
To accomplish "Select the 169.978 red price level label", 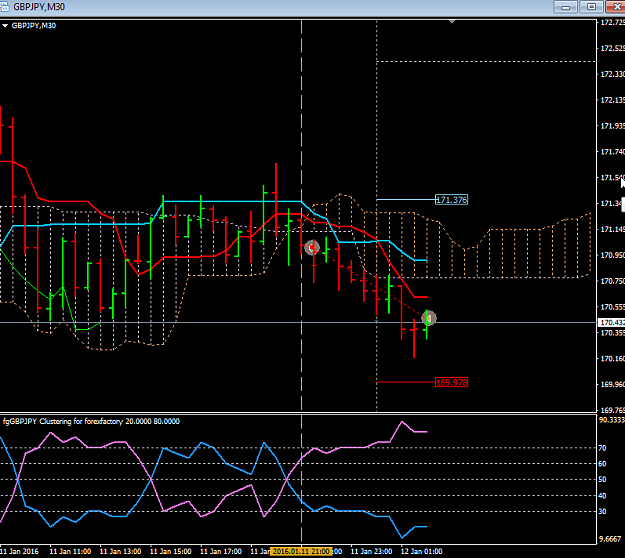I will [x=451, y=383].
